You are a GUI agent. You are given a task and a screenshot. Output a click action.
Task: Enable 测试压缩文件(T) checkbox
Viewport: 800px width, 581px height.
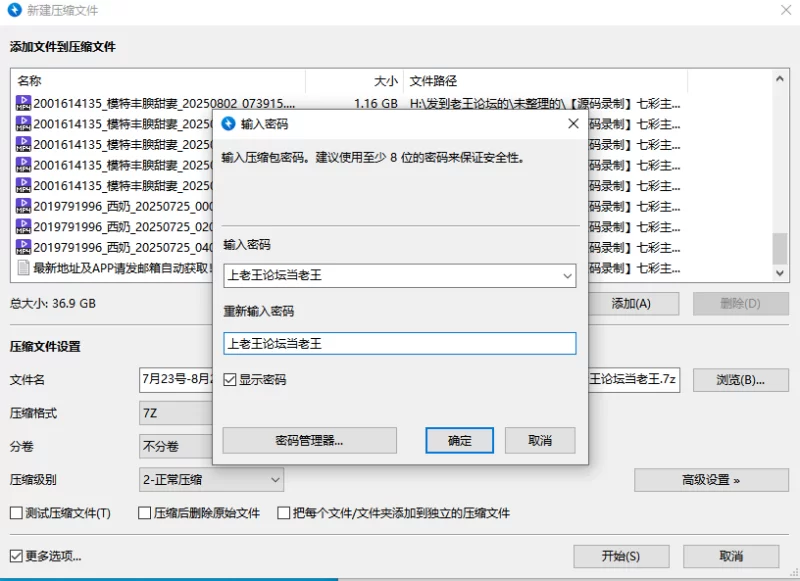tap(16, 513)
